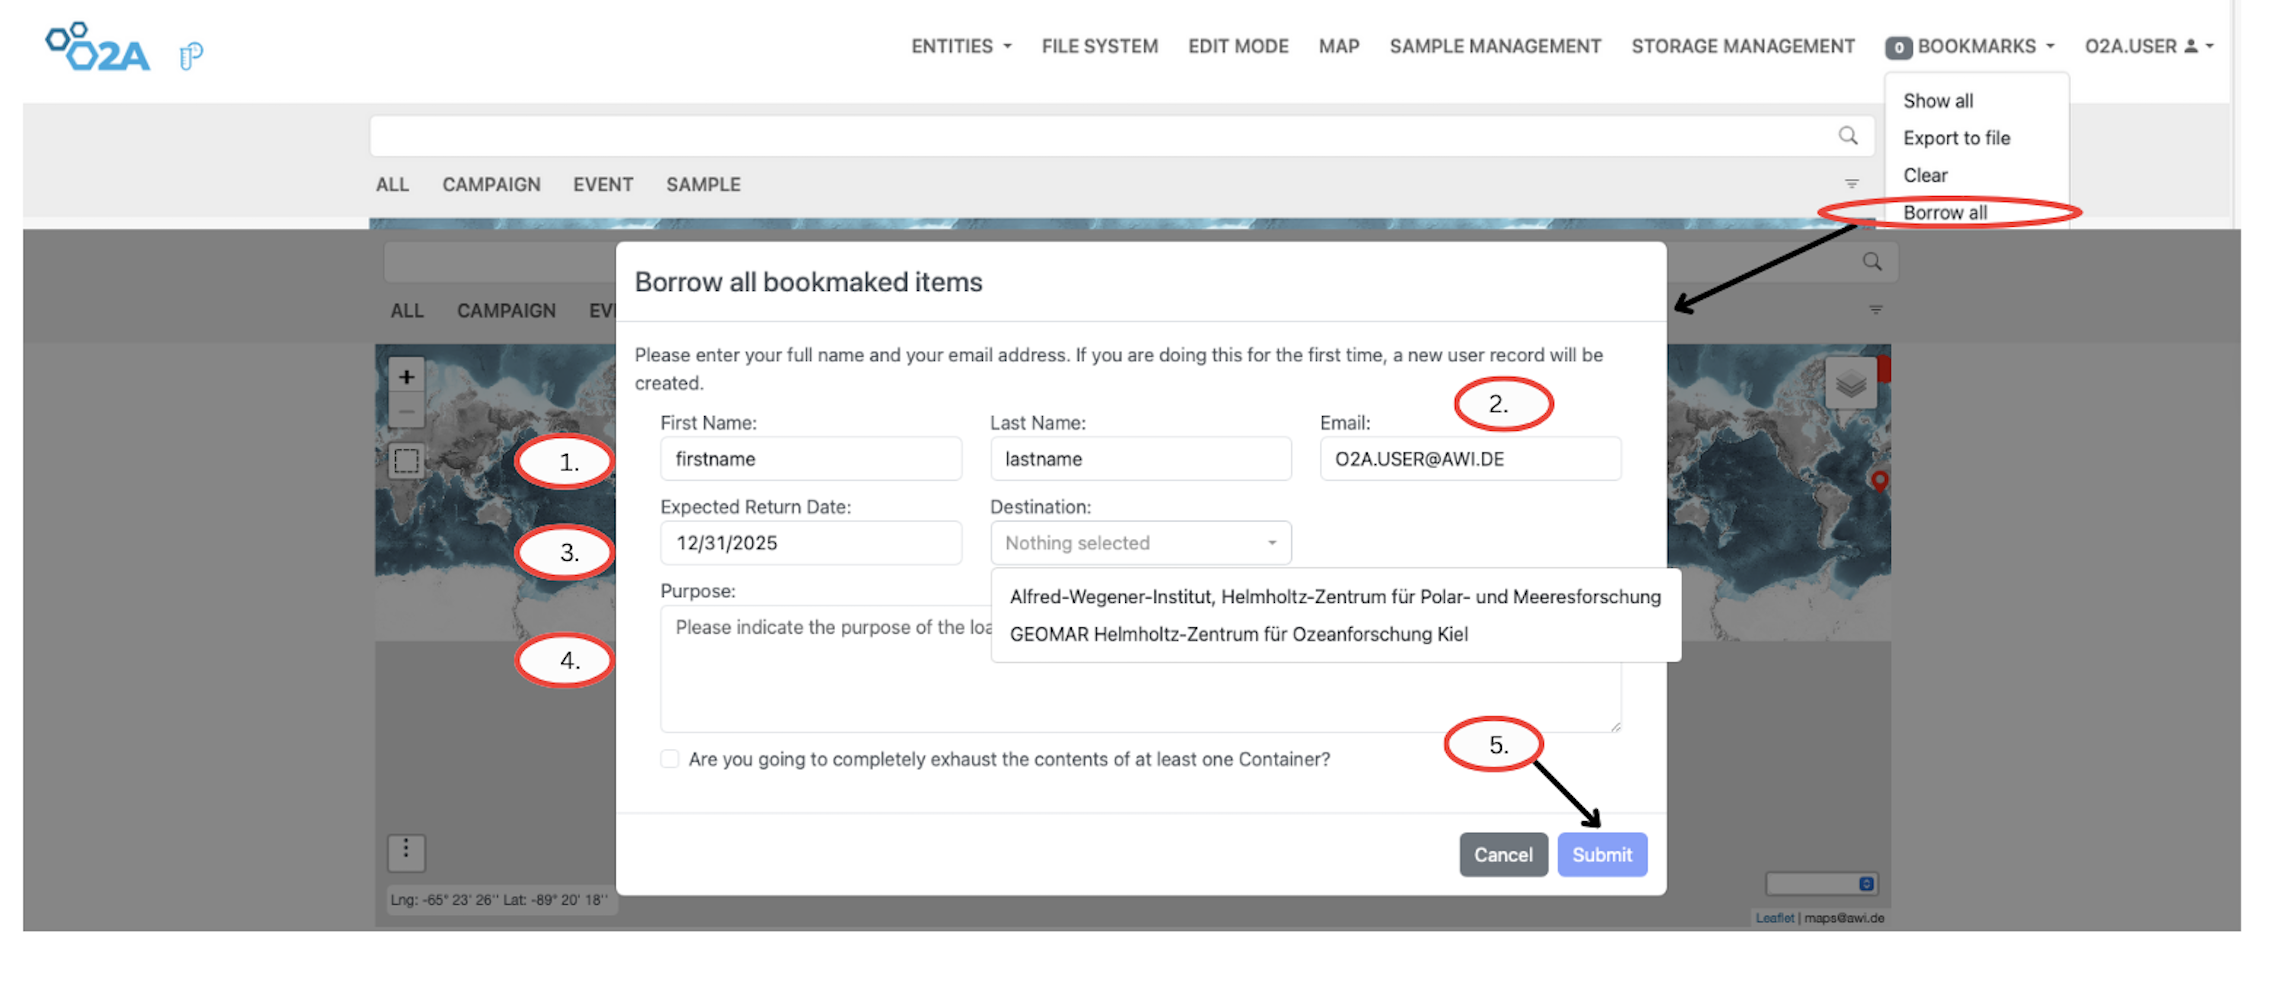Open the Entities dropdown menu

[960, 46]
